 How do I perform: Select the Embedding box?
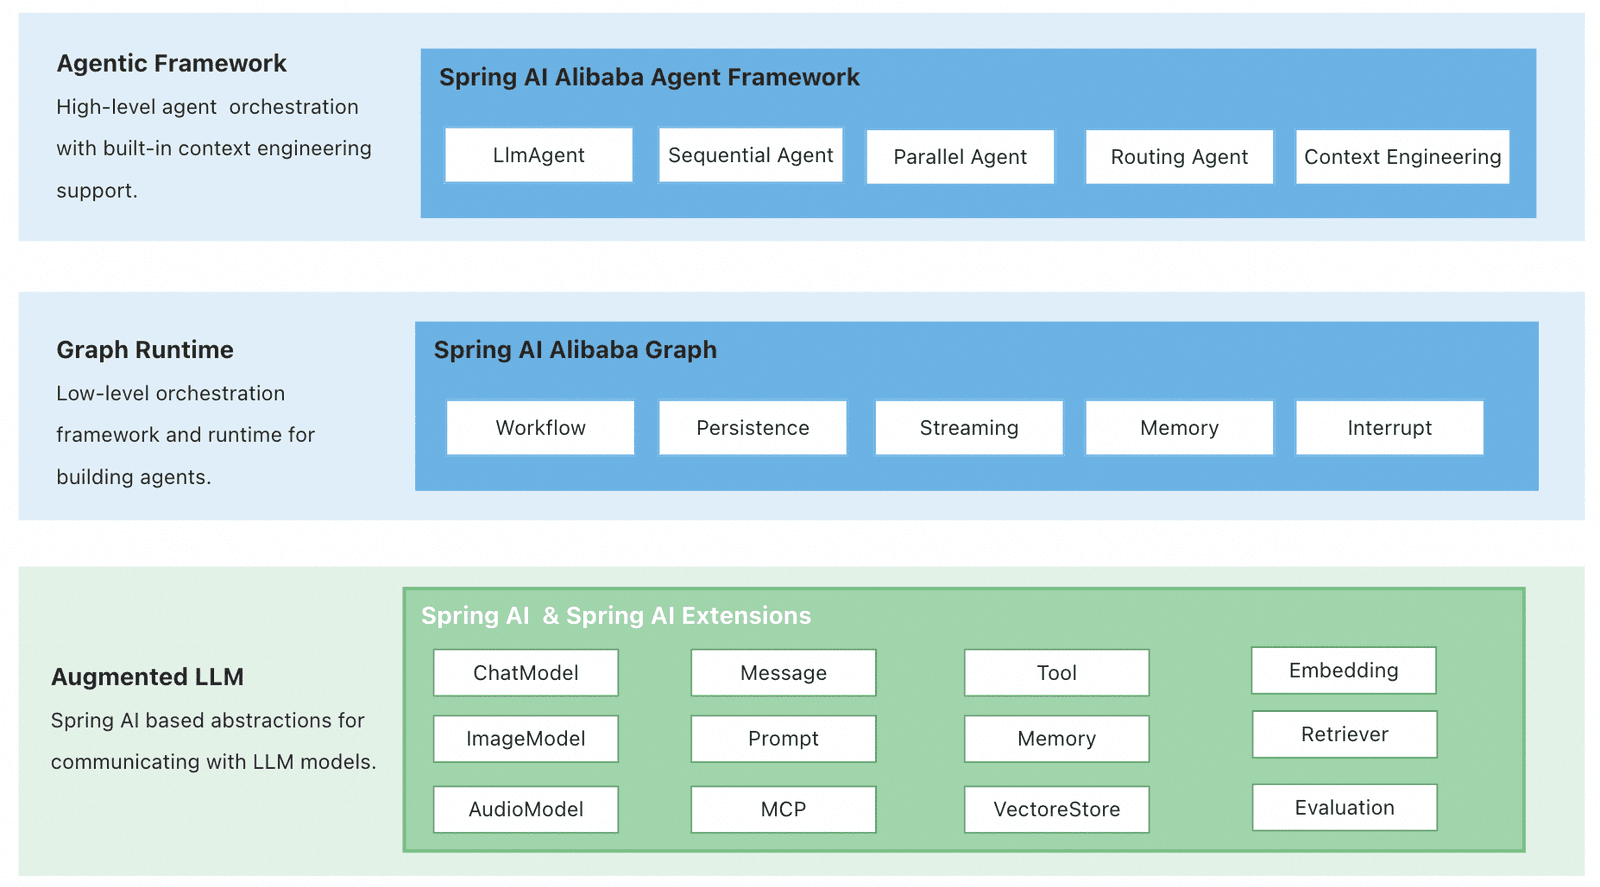[1344, 670]
